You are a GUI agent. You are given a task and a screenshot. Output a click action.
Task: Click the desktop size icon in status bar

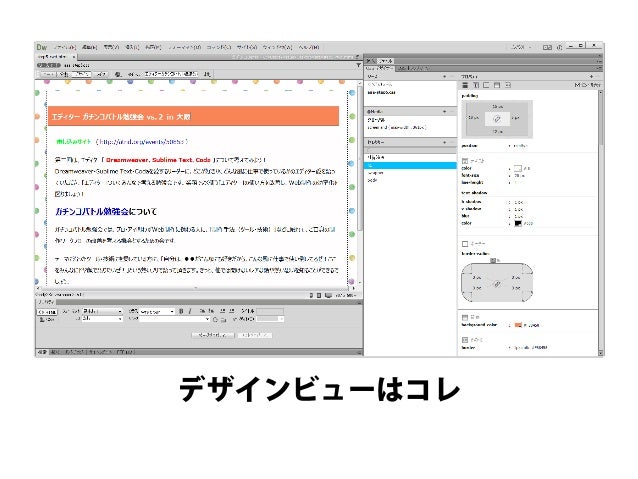click(x=328, y=295)
